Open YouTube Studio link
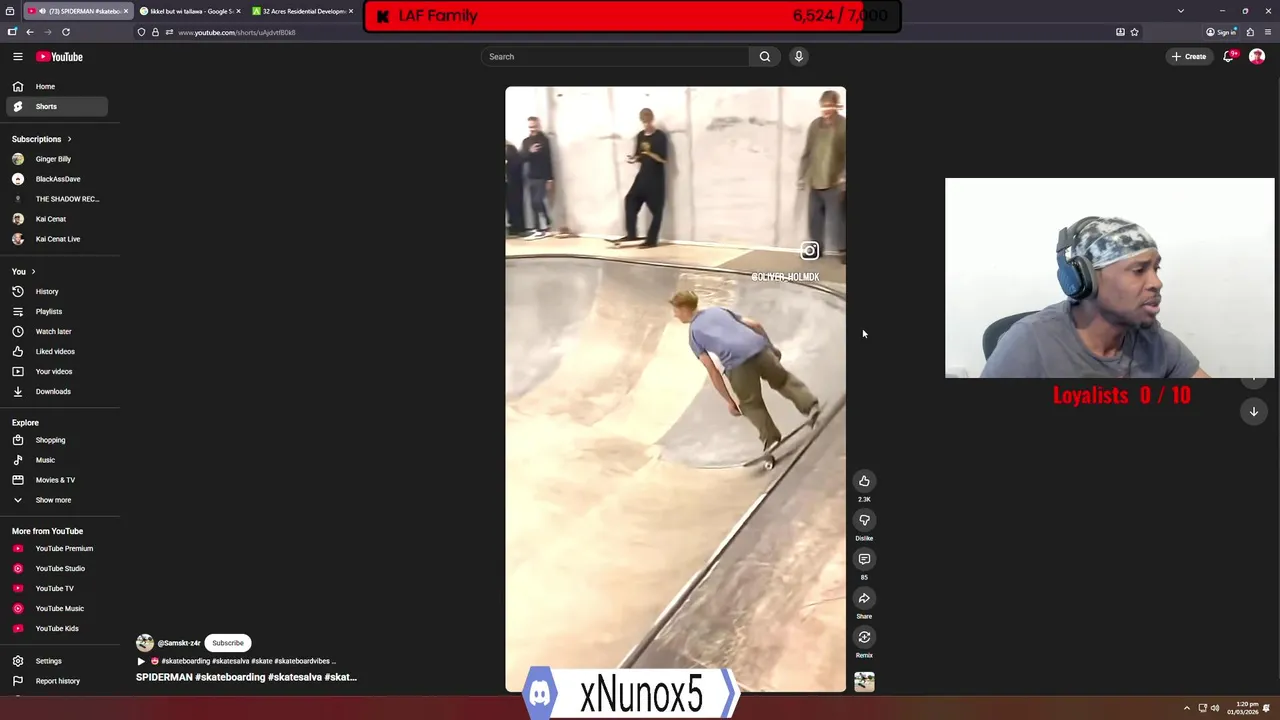 (57, 569)
